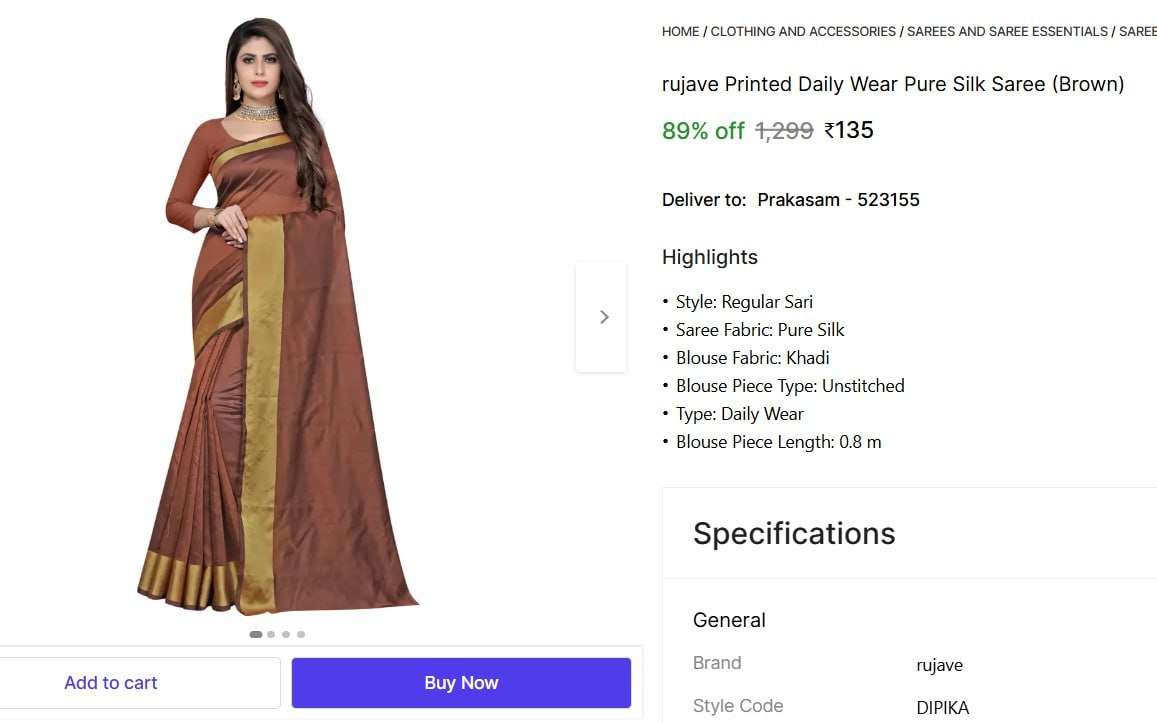Change delivery location Prakasam - 523155

tap(838, 200)
